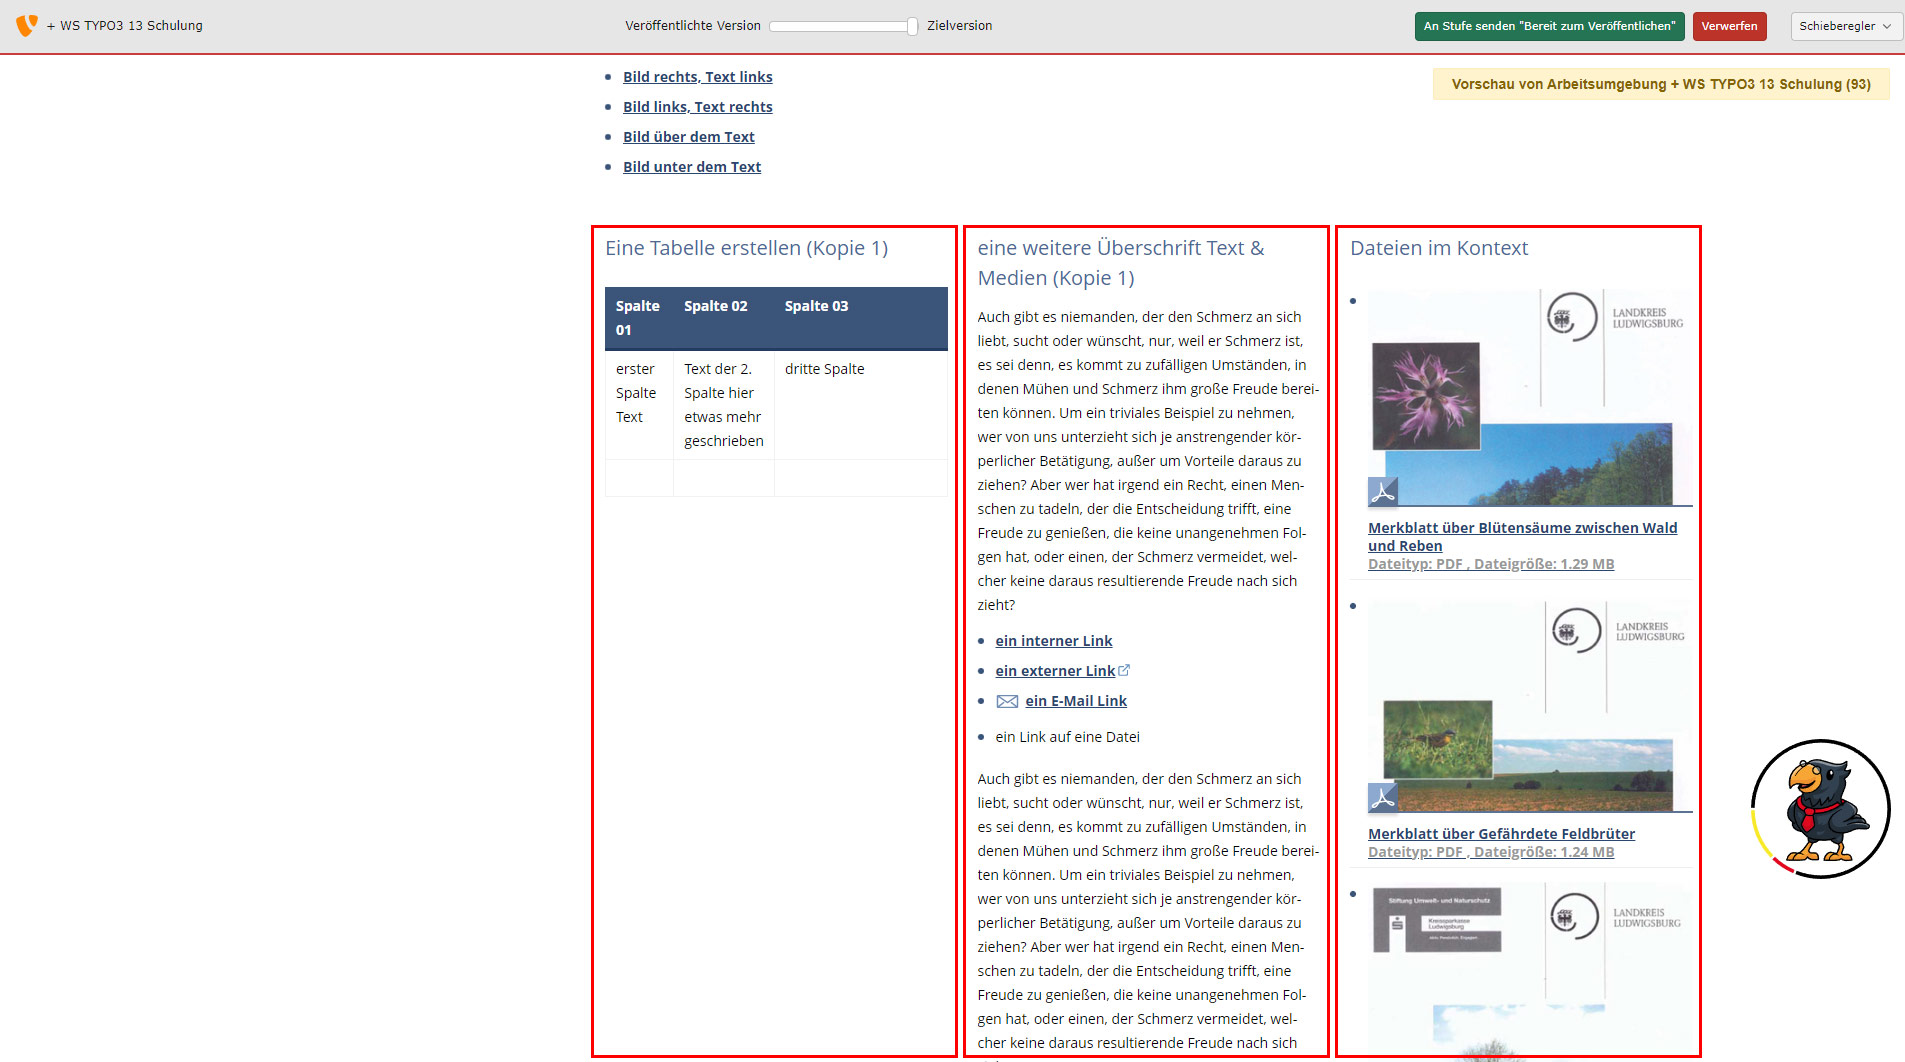Click the envelope icon before E-Mail Link

point(1007,702)
